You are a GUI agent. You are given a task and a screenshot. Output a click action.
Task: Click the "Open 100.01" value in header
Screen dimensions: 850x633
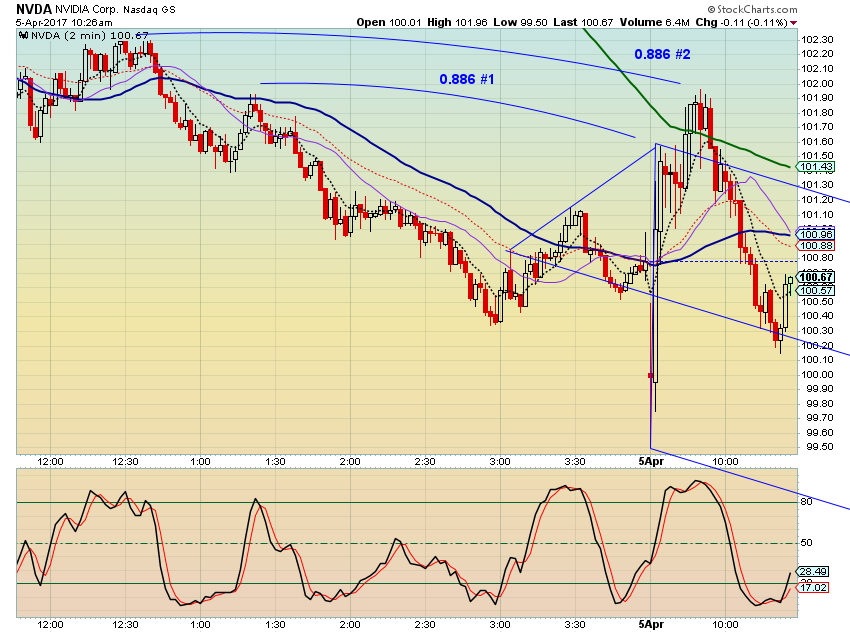coord(389,22)
